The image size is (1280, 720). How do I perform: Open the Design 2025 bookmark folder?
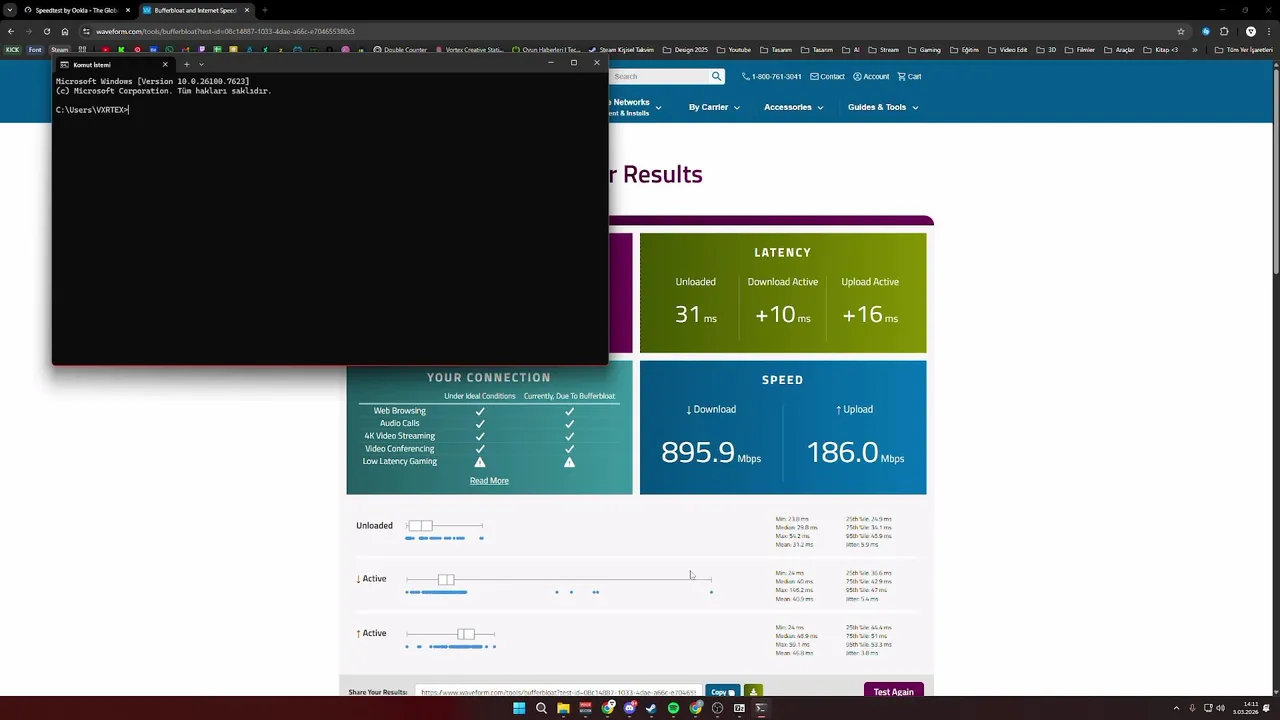point(685,49)
